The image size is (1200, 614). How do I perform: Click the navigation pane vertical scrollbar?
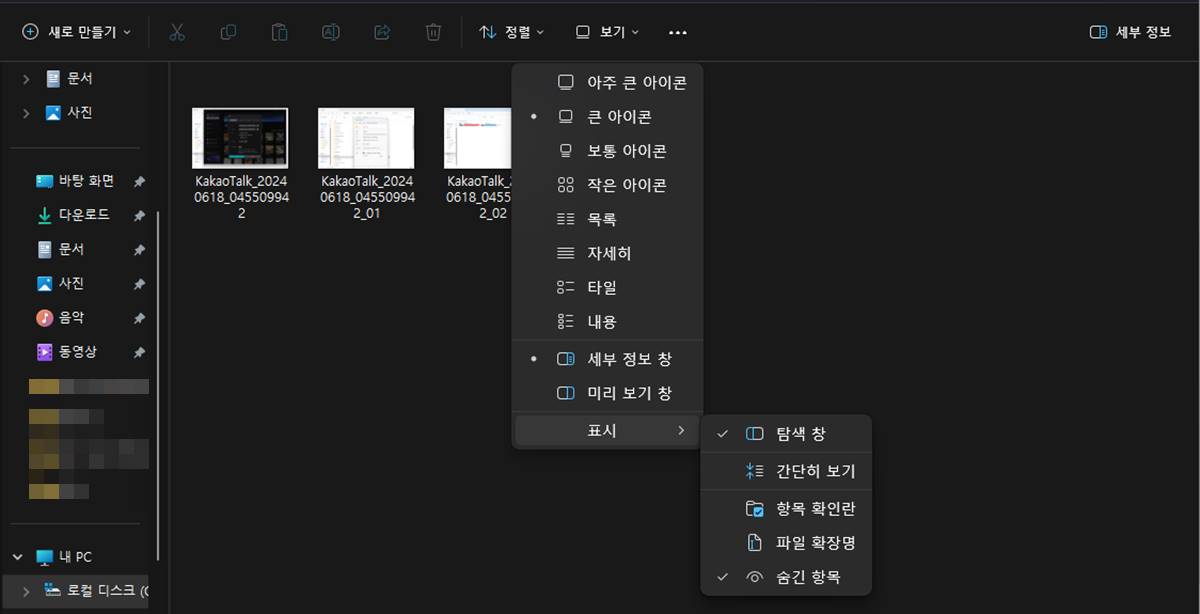(x=157, y=385)
